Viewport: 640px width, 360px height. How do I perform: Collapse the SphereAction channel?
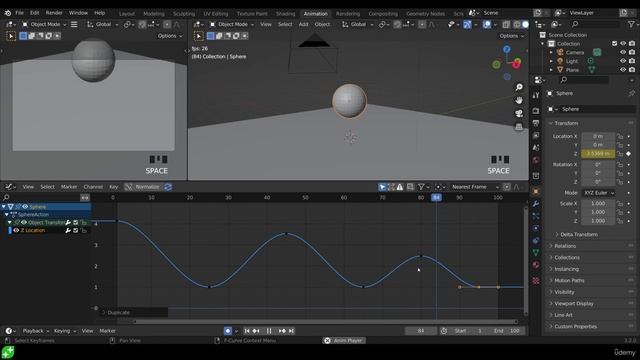(7, 215)
